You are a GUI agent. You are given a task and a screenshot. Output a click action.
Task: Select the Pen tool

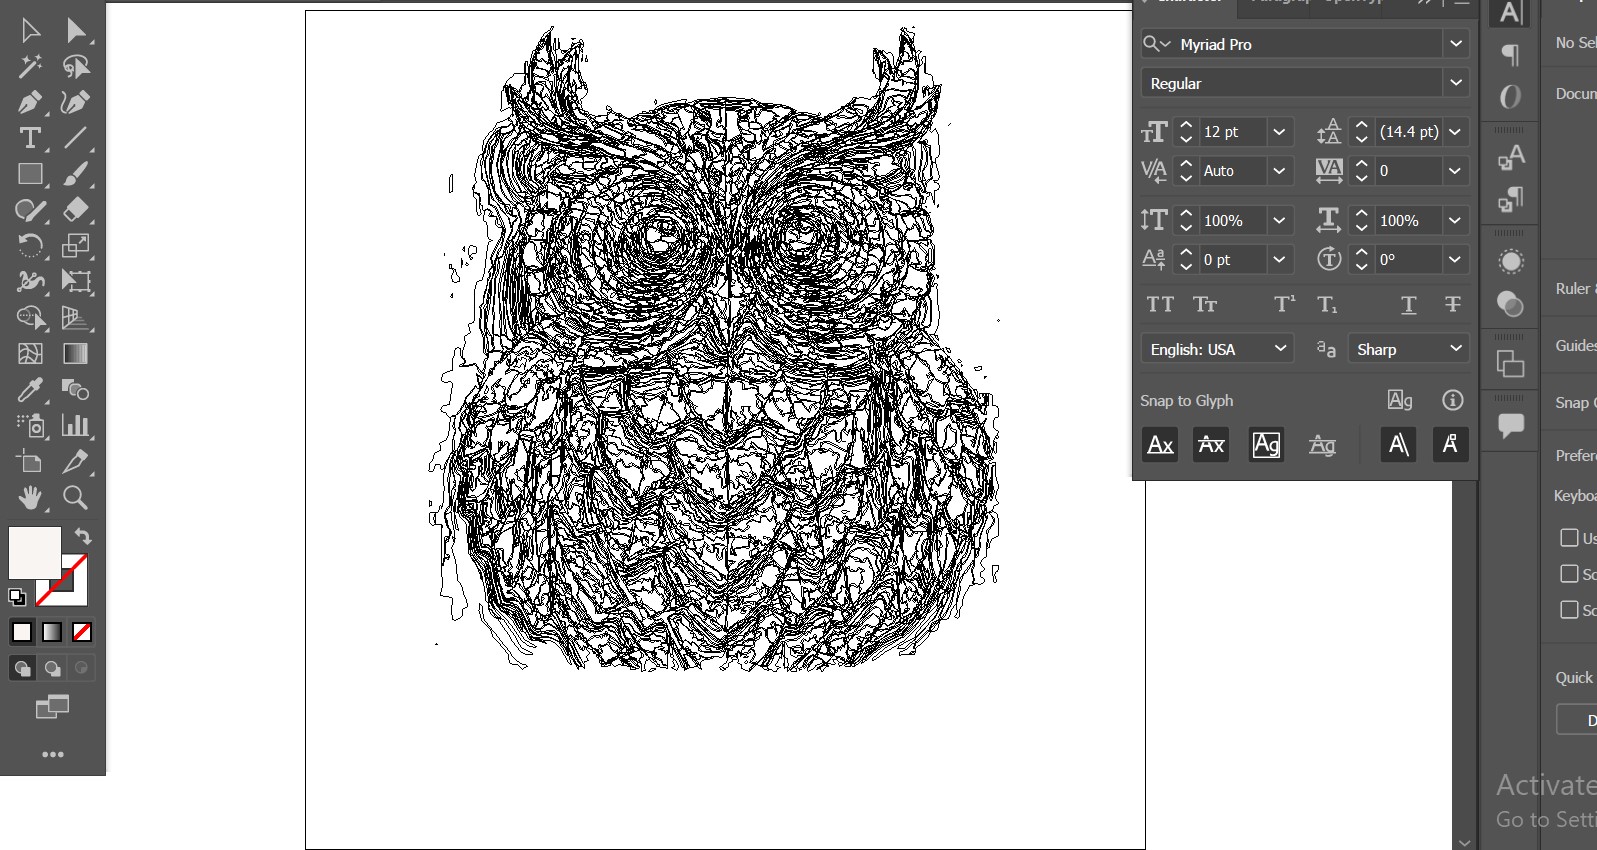click(30, 102)
